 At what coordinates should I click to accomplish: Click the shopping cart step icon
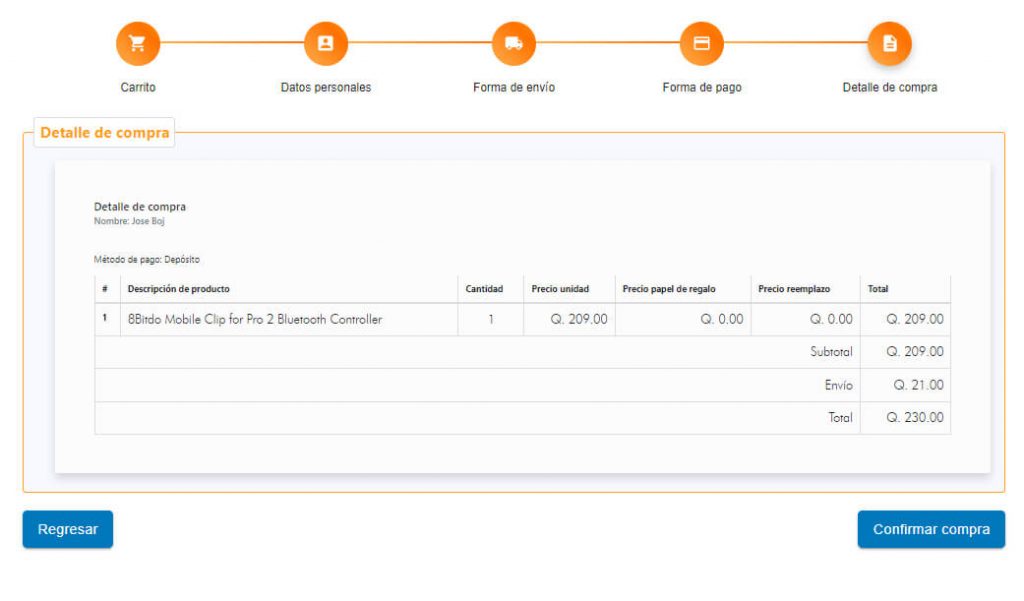point(138,43)
